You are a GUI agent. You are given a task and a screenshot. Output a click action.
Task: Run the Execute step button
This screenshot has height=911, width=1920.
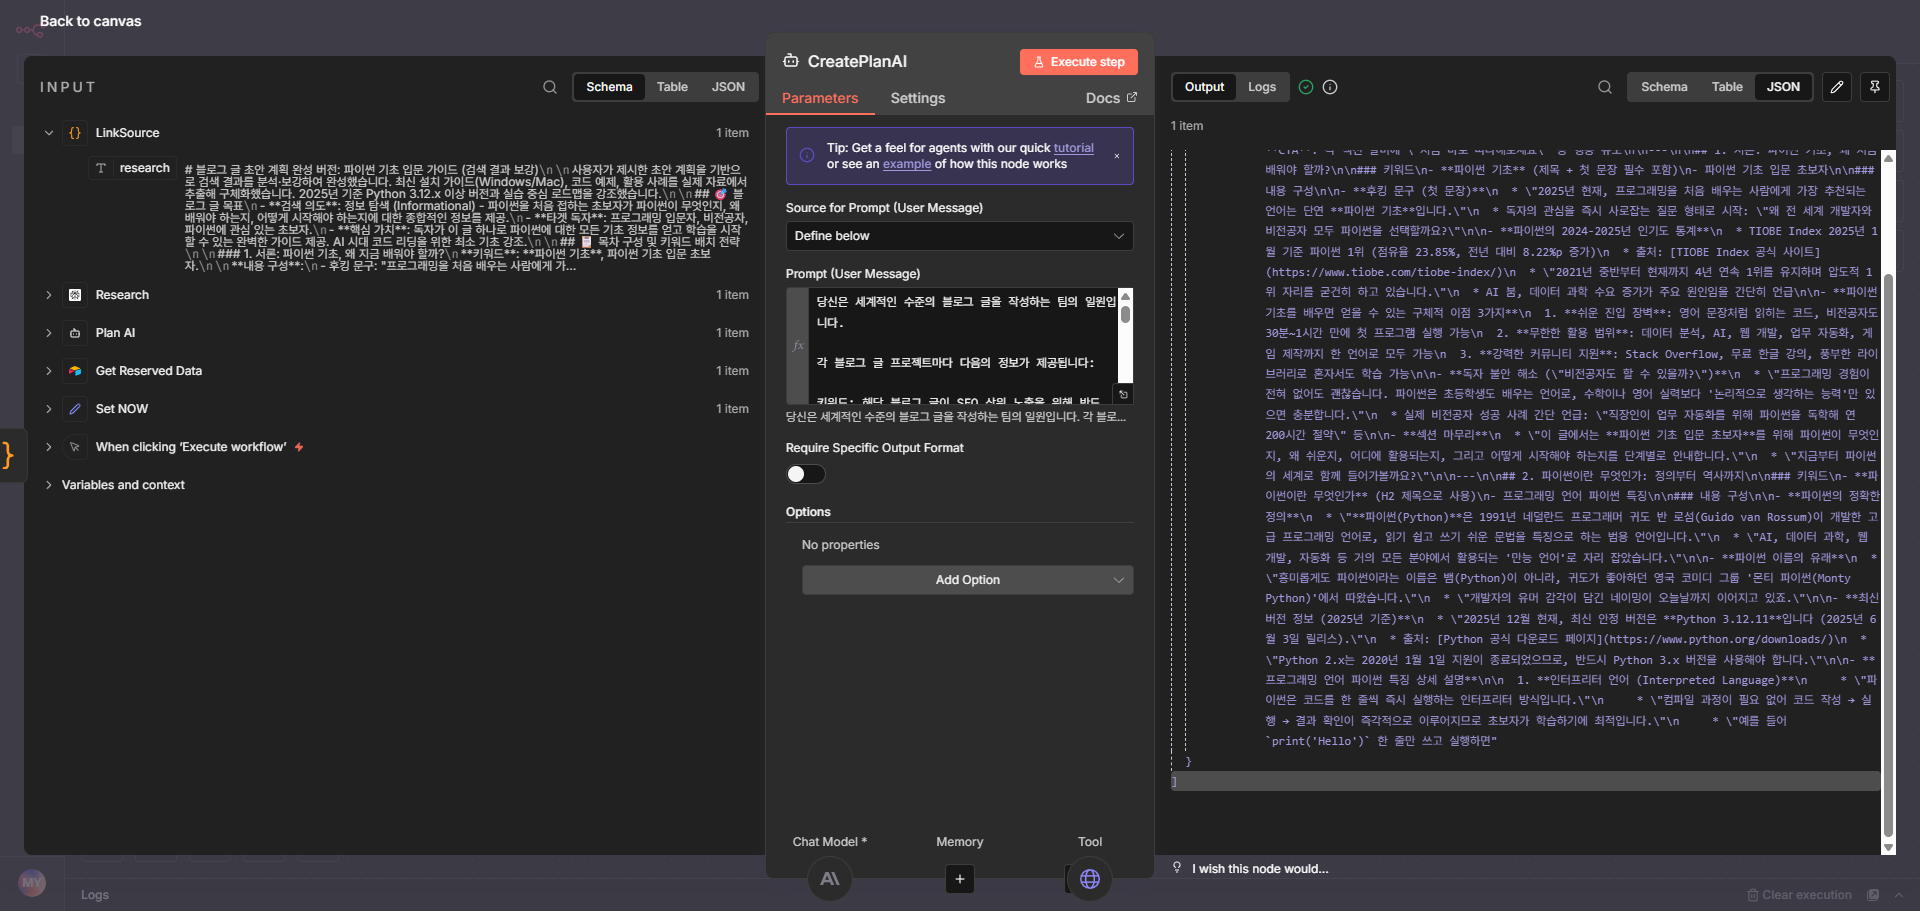click(x=1079, y=62)
